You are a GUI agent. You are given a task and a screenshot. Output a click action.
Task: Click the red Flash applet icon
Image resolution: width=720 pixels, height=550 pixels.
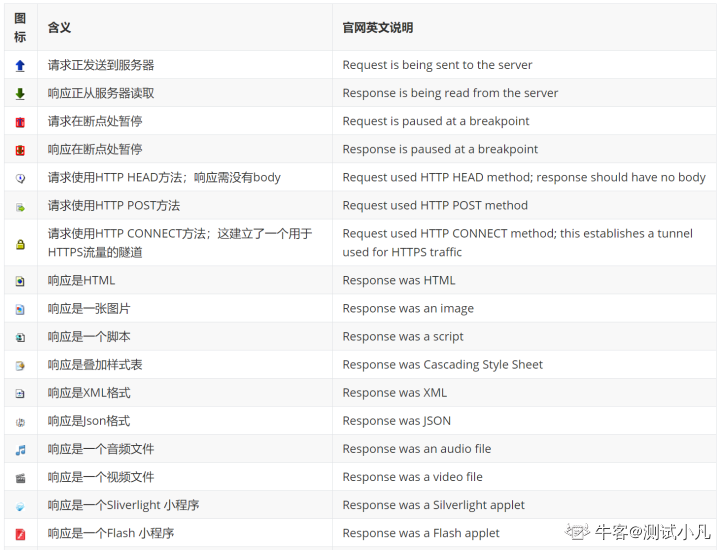click(20, 534)
